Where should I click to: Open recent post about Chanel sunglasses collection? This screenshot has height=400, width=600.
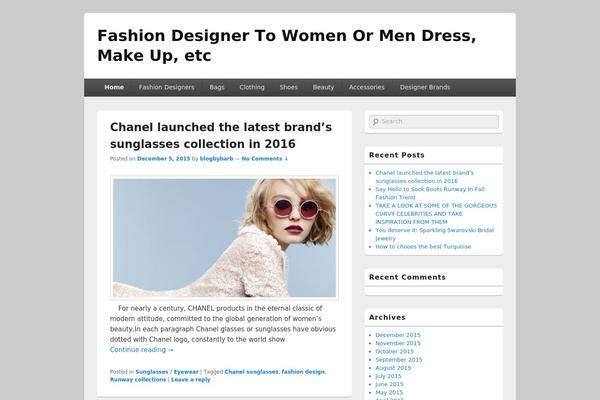(x=424, y=177)
